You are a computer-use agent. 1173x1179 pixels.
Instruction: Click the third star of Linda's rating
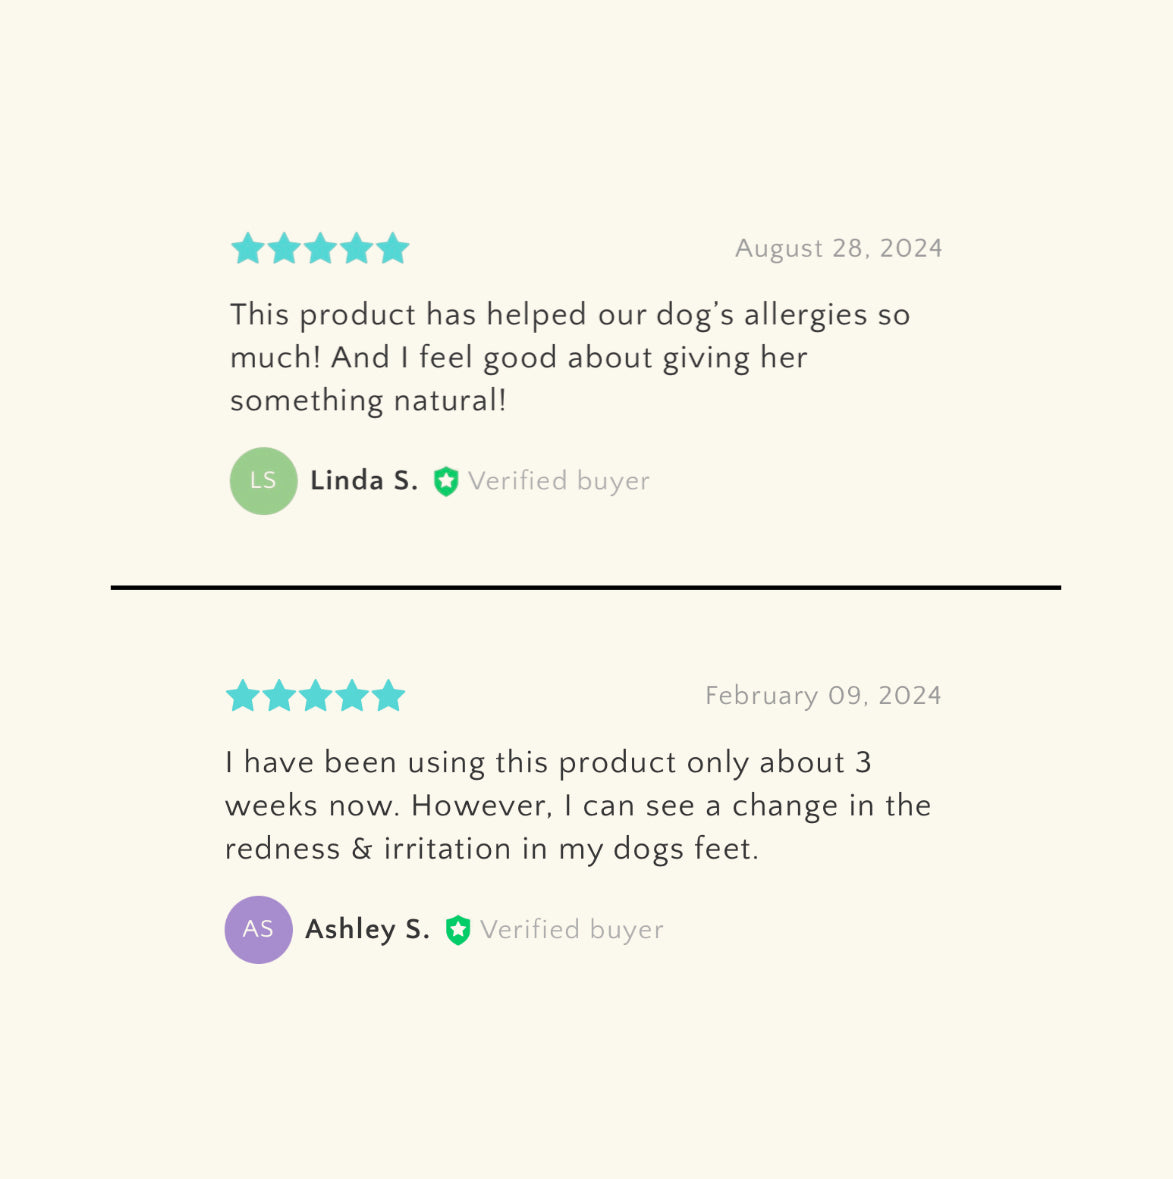[320, 248]
